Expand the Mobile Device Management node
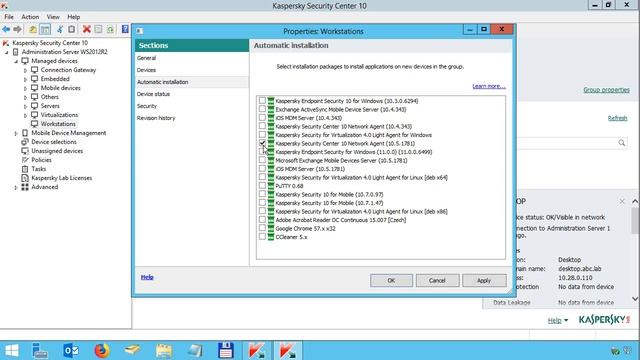Image resolution: width=640 pixels, height=360 pixels. [x=16, y=133]
